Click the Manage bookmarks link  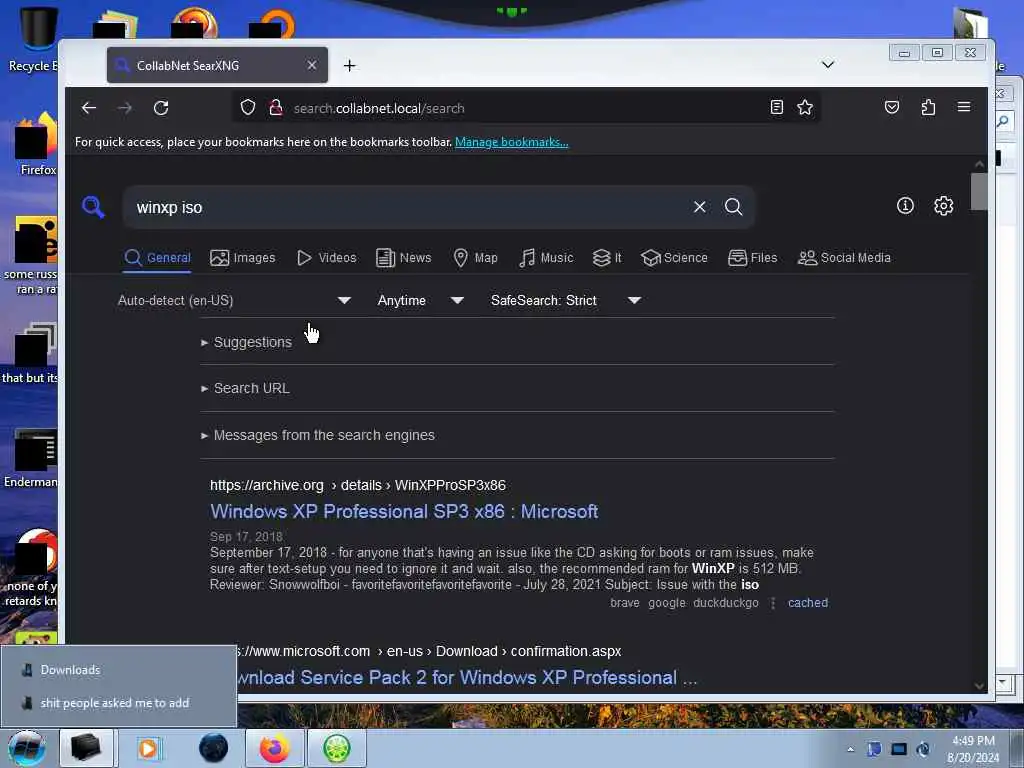(511, 142)
